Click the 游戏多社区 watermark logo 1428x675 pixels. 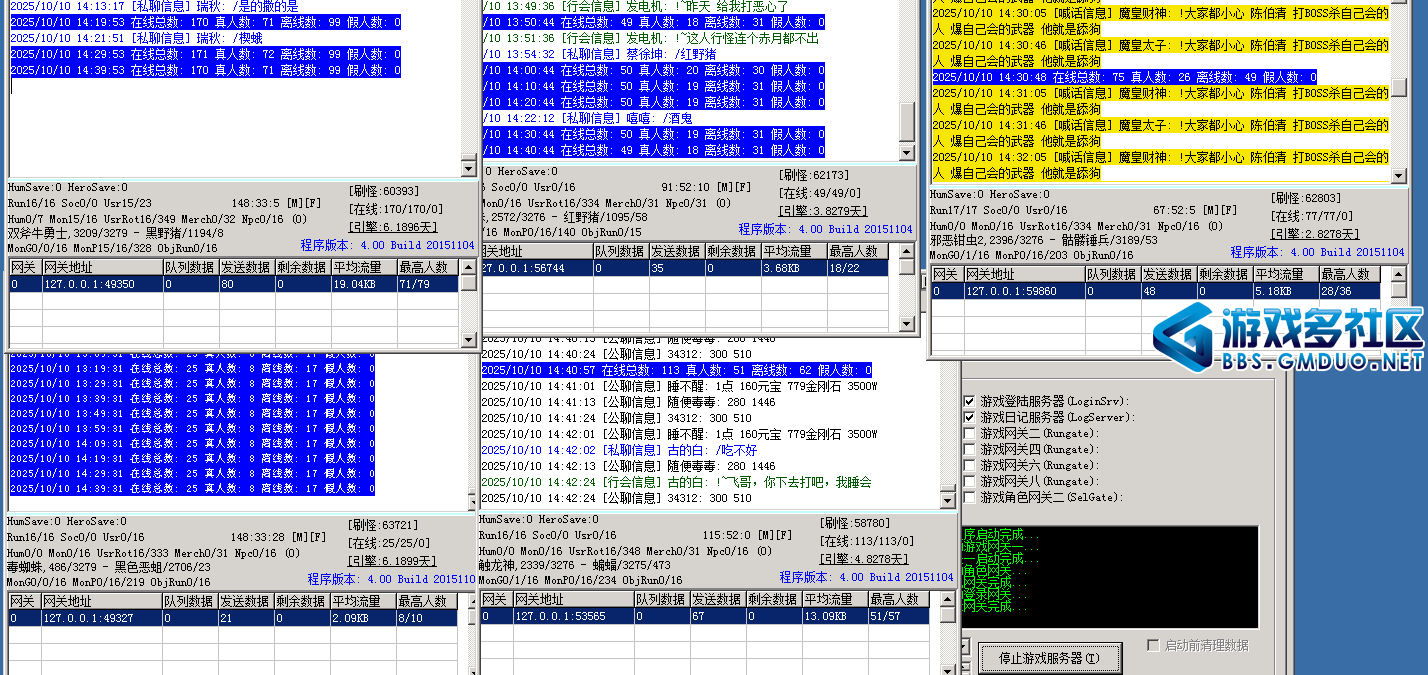pyautogui.click(x=1288, y=338)
